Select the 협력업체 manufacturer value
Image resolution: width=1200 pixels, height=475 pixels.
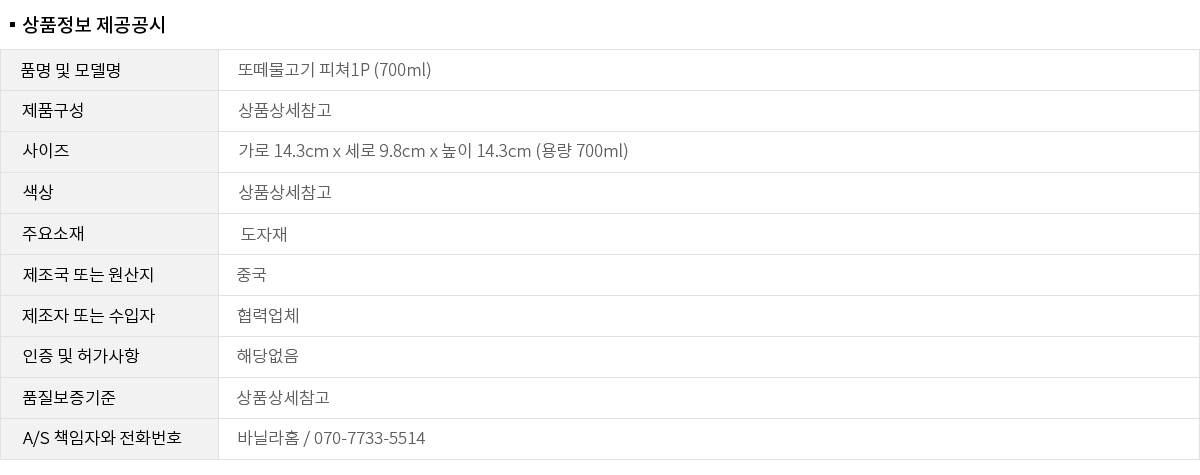268,316
